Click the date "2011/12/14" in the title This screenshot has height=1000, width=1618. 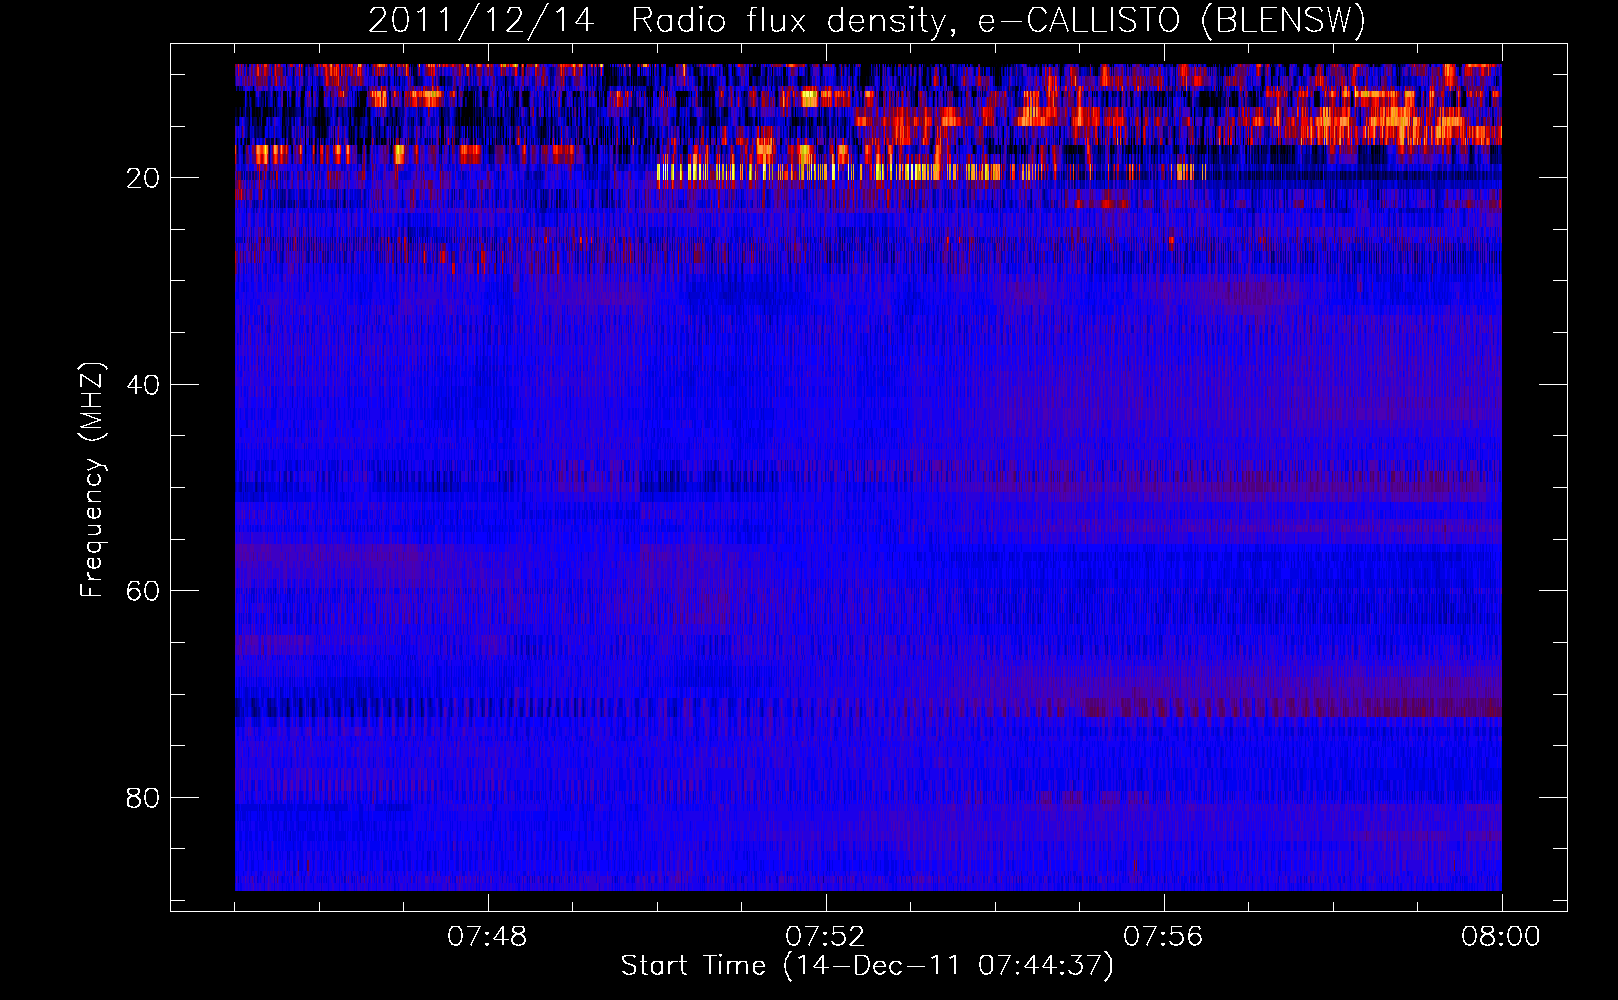(x=481, y=20)
